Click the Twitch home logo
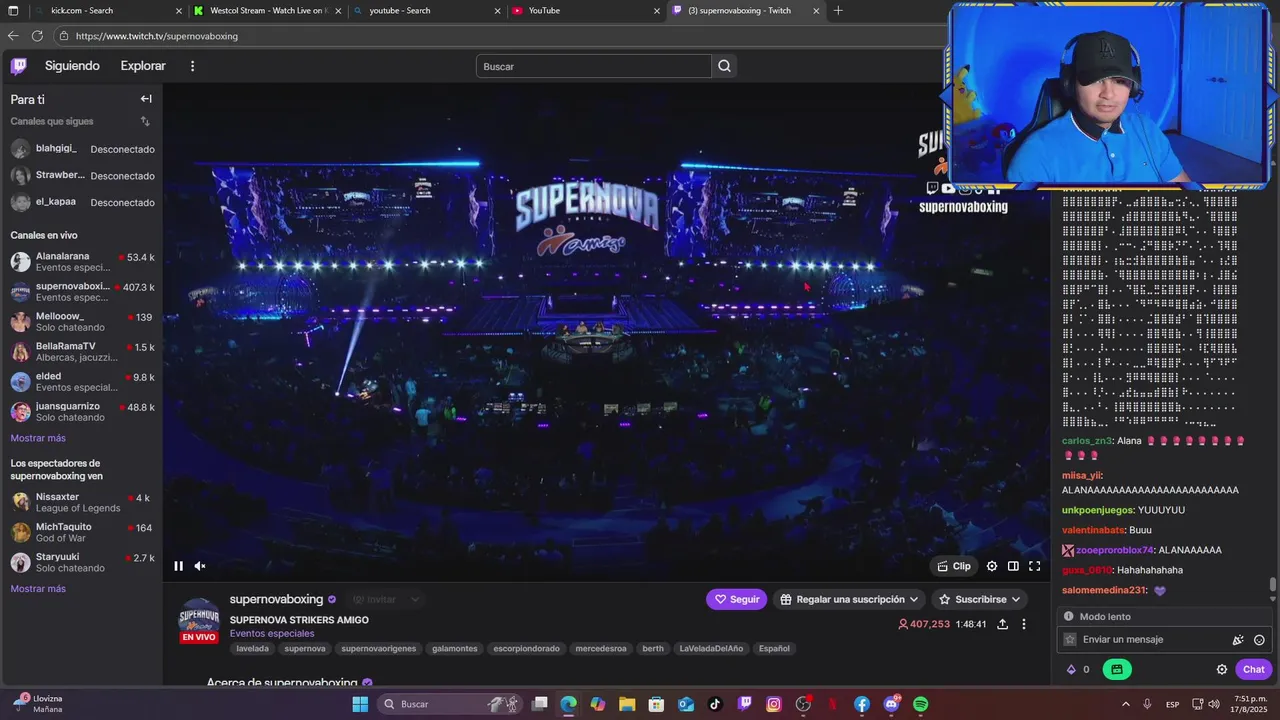Viewport: 1280px width, 720px height. coord(19,66)
